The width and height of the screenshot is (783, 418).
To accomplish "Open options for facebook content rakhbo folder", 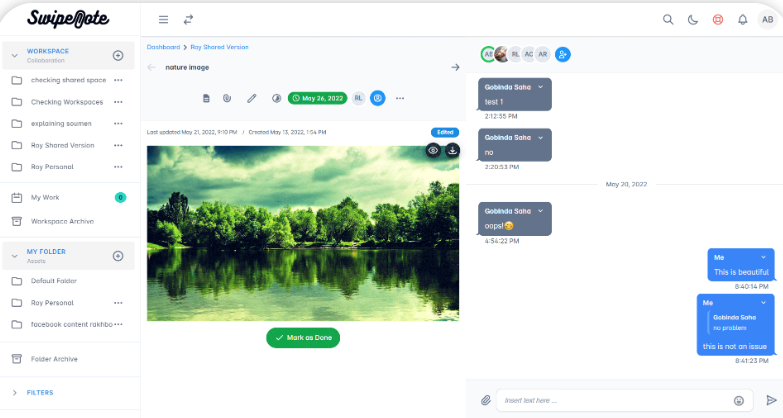I will 118,325.
